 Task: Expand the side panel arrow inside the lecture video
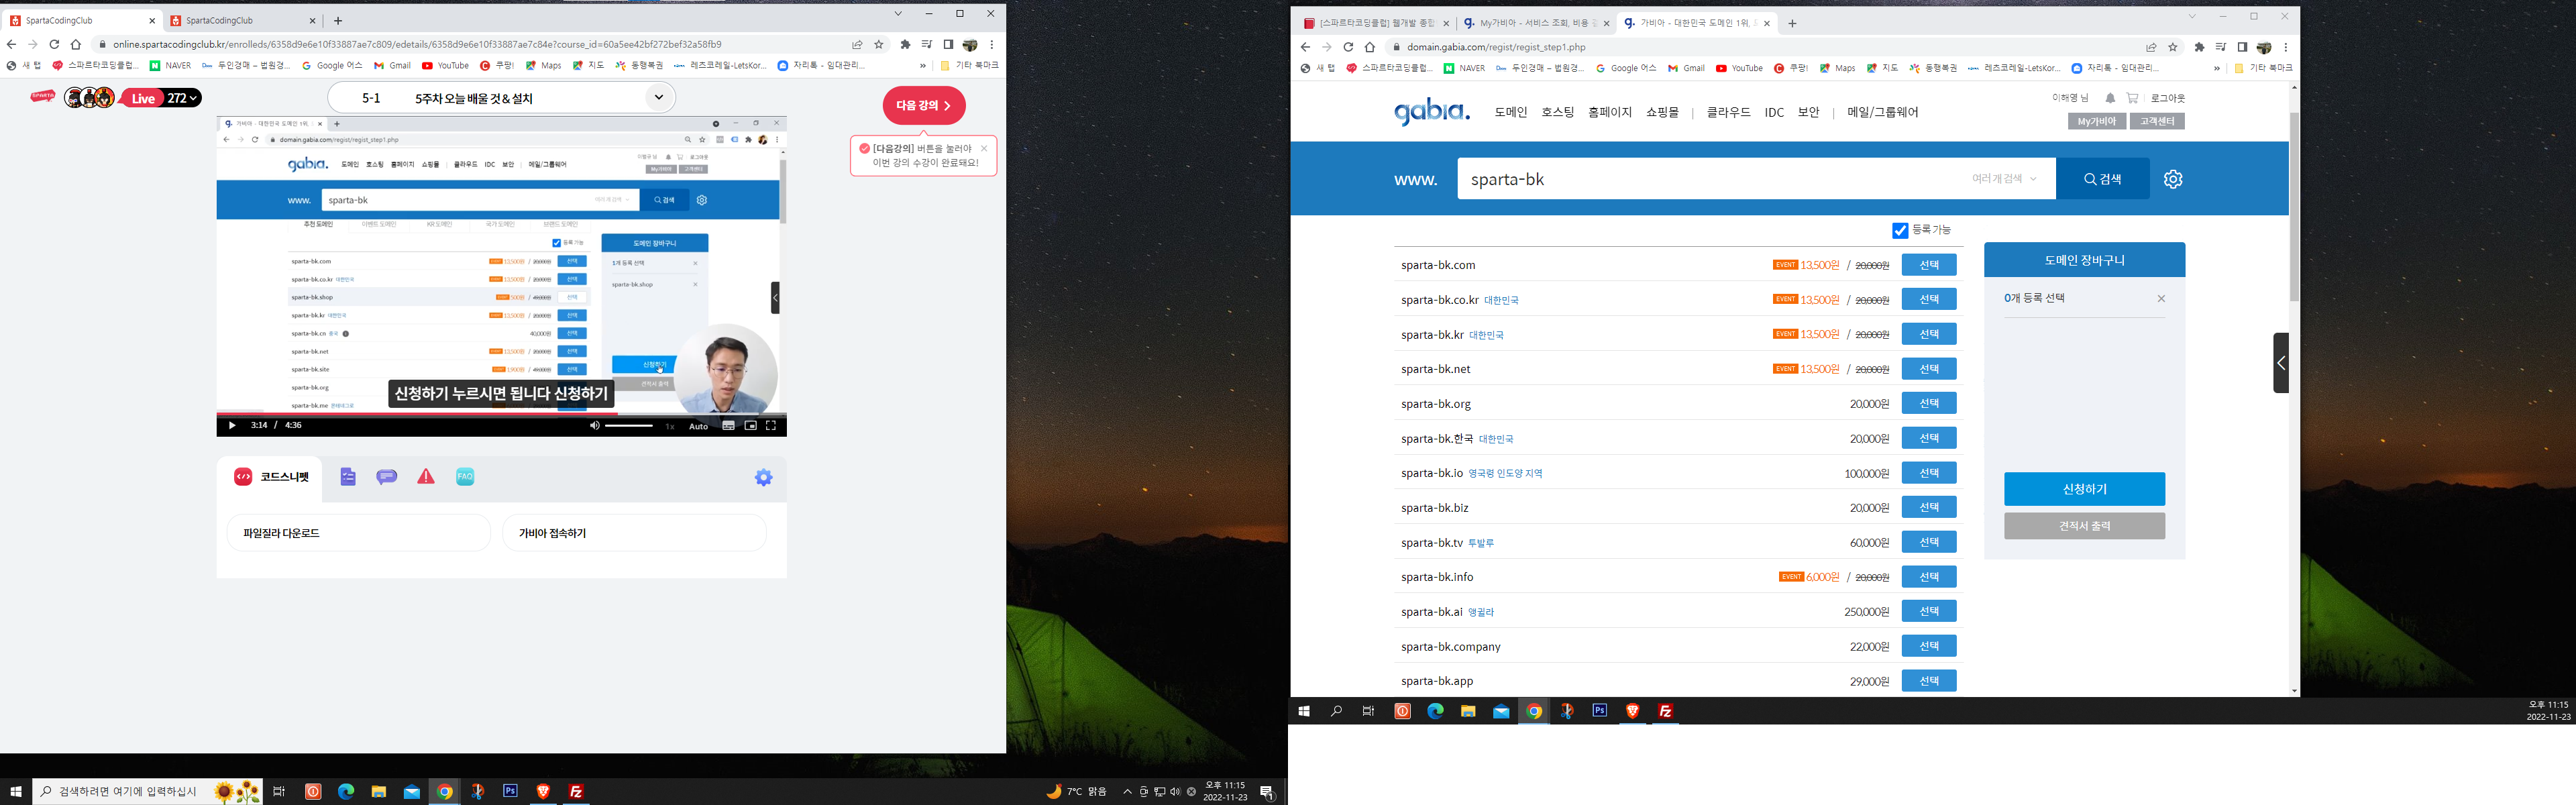pyautogui.click(x=775, y=297)
